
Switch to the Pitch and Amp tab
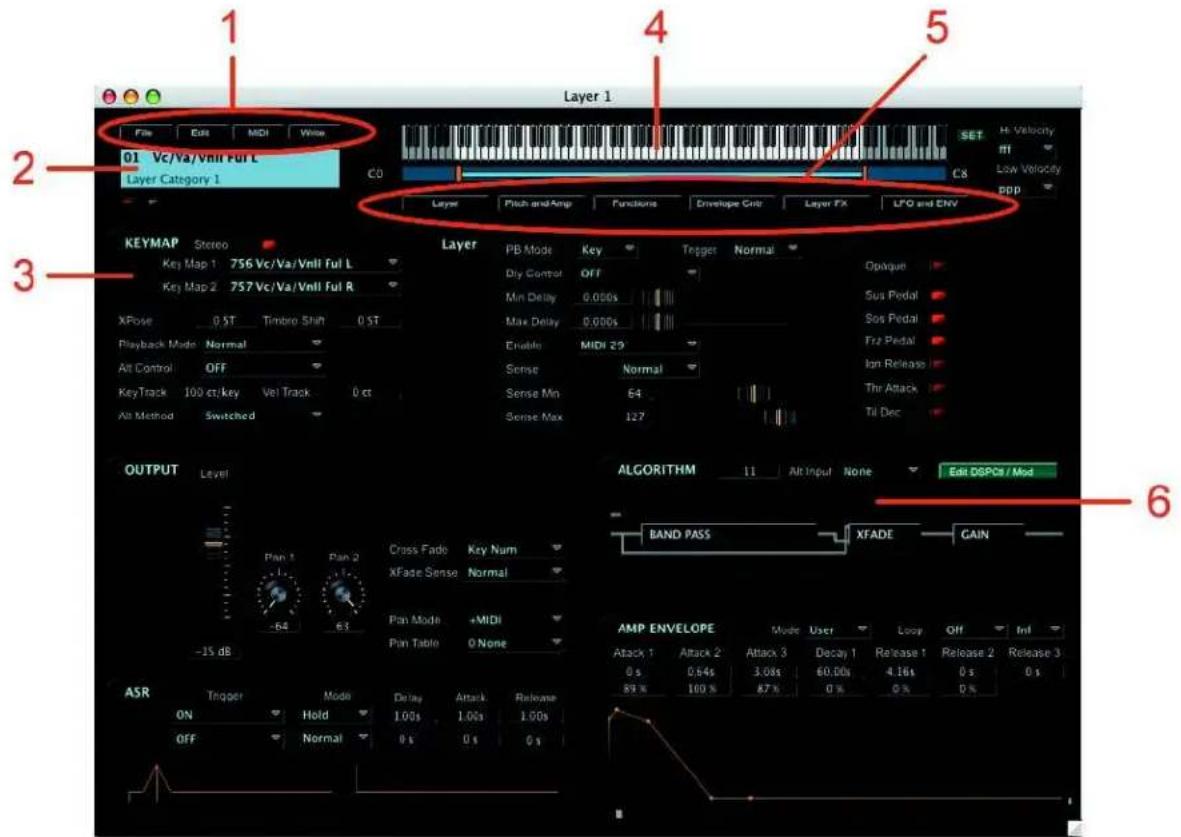click(538, 203)
